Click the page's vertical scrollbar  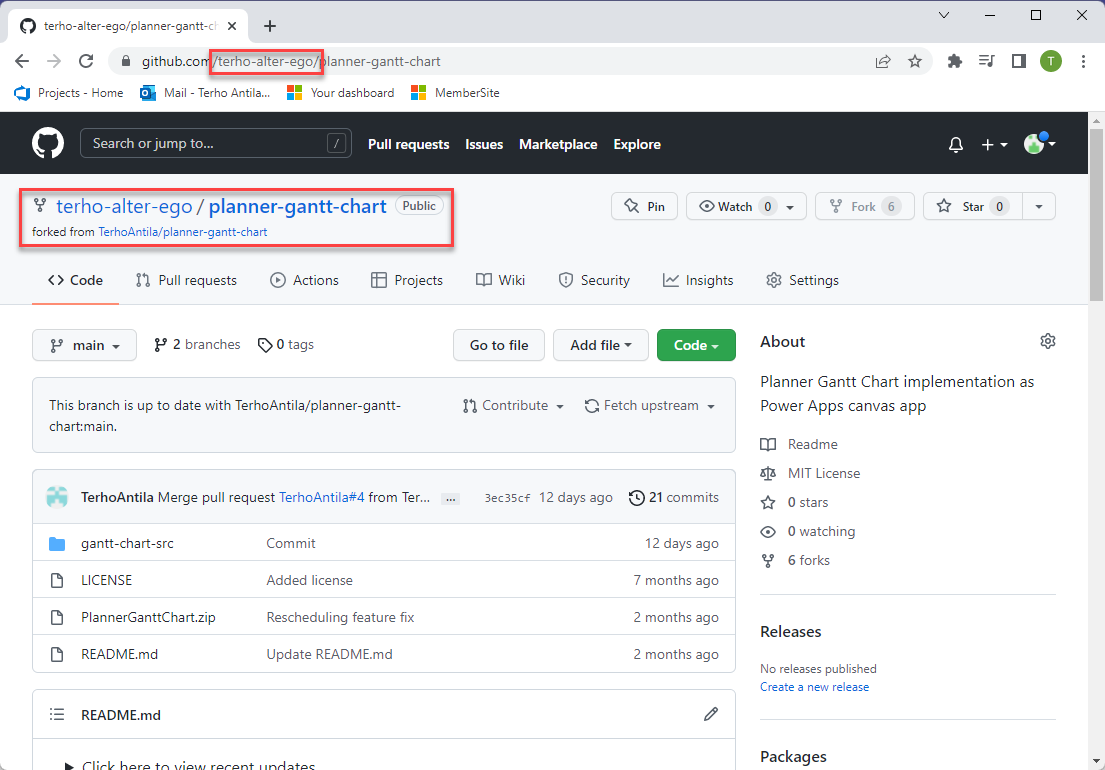tap(1096, 220)
